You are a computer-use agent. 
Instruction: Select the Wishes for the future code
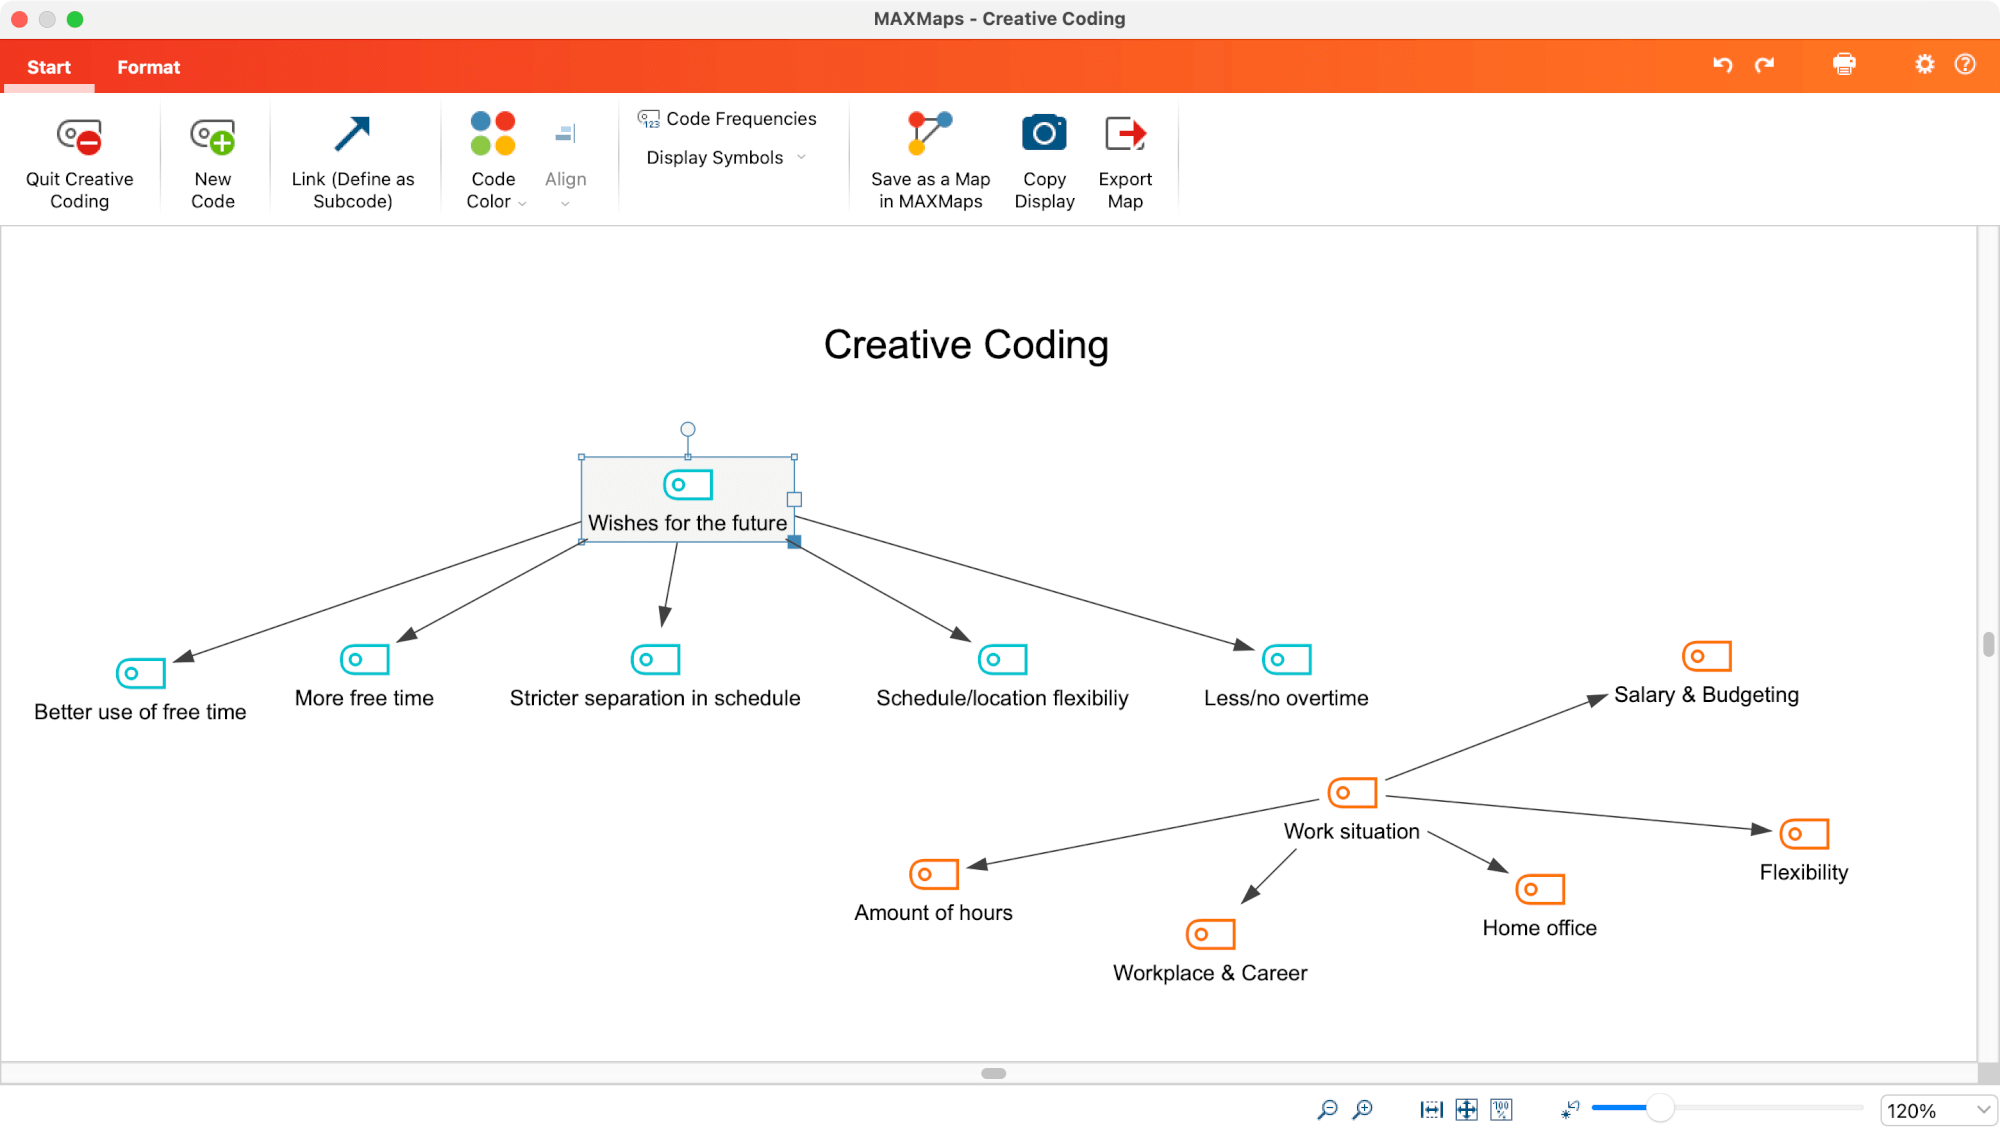click(x=688, y=500)
